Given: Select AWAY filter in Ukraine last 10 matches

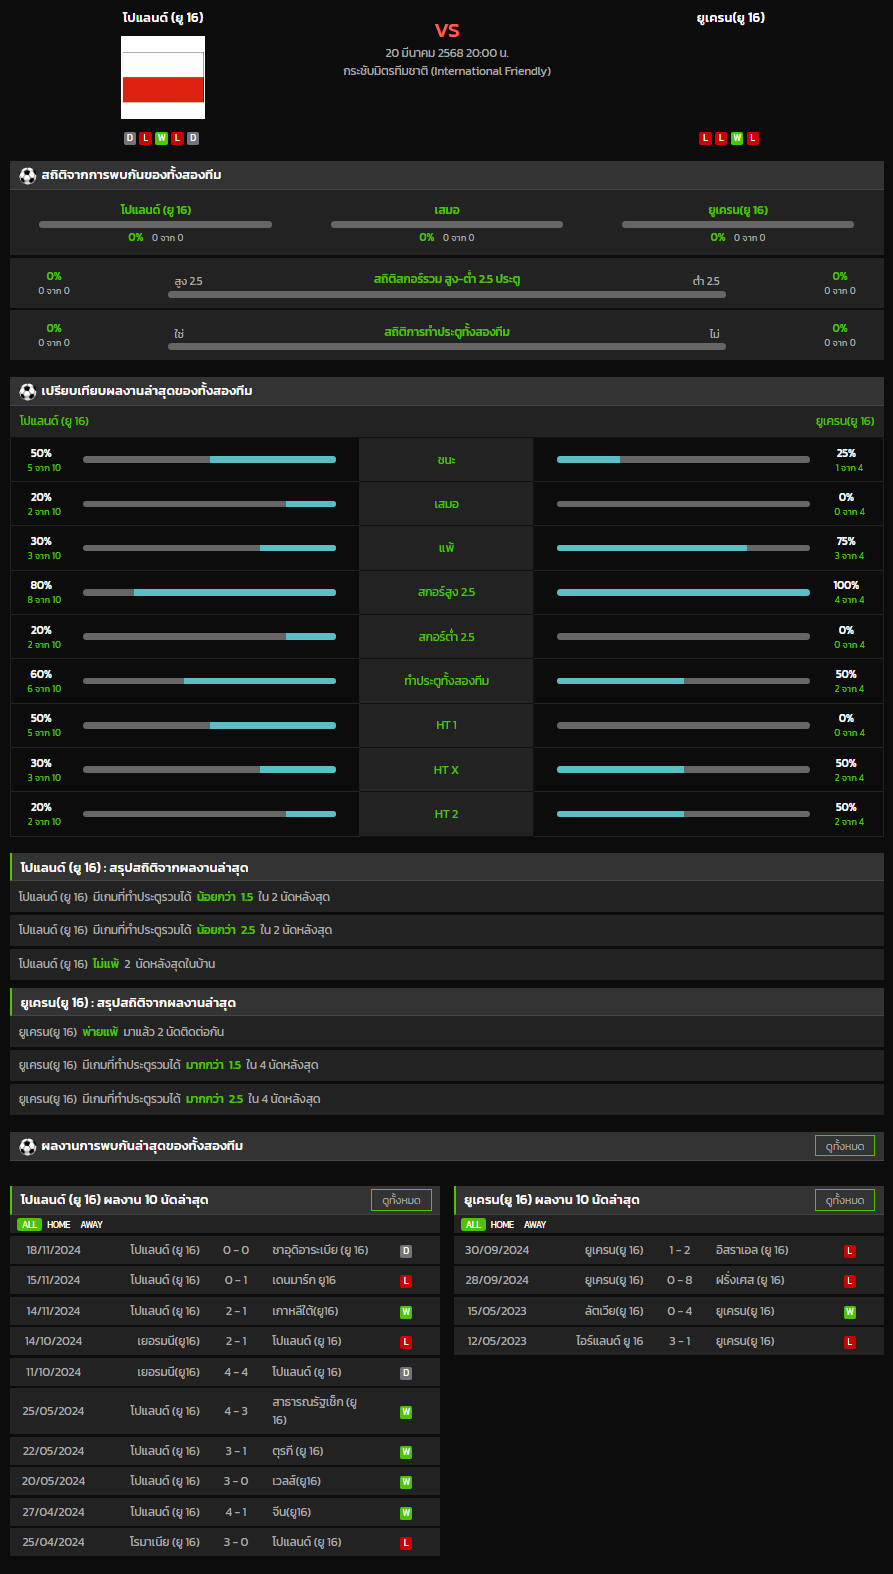Looking at the screenshot, I should coord(535,1224).
